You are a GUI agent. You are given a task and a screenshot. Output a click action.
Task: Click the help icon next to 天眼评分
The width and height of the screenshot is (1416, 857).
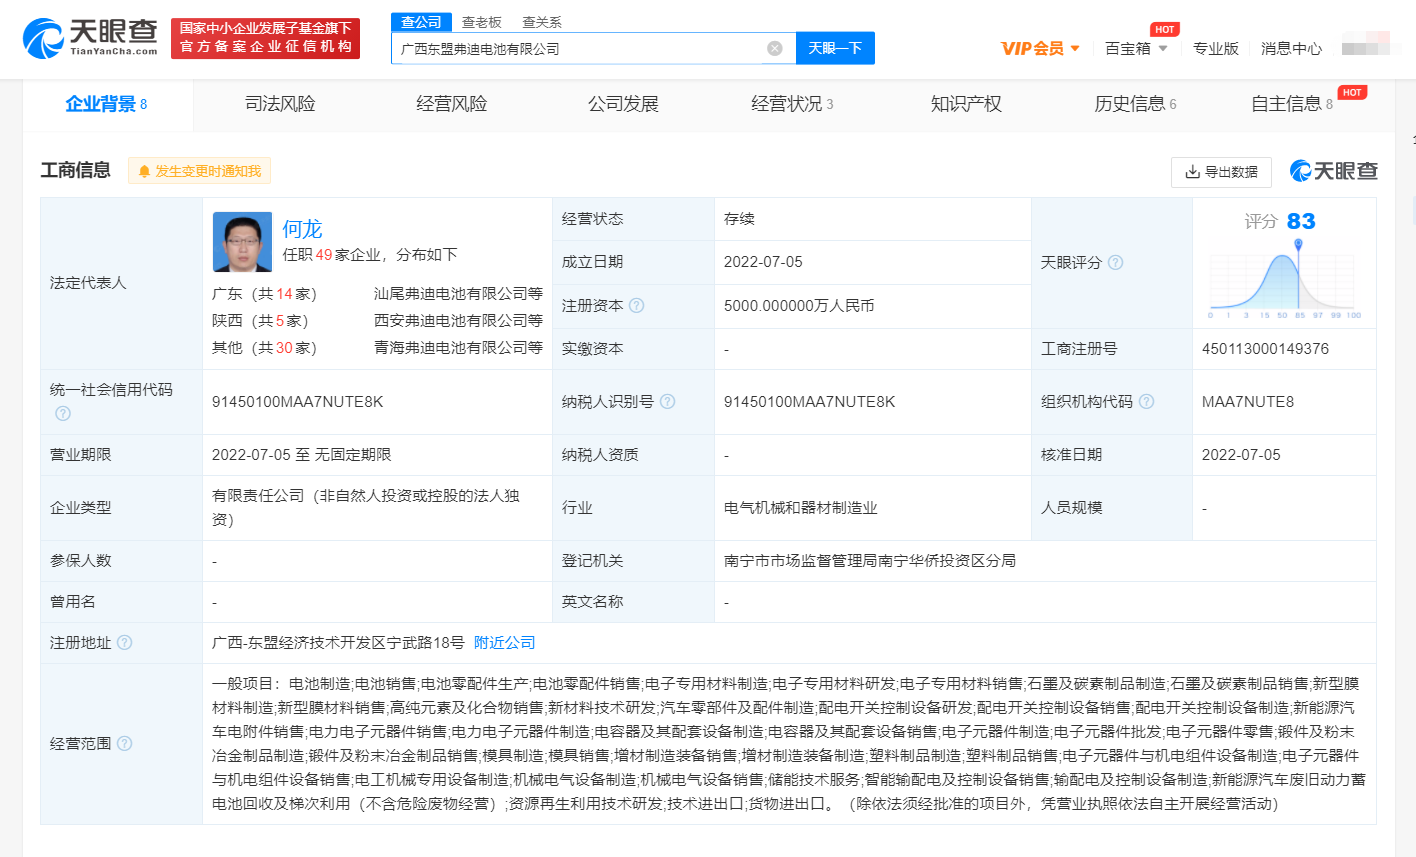point(1115,262)
